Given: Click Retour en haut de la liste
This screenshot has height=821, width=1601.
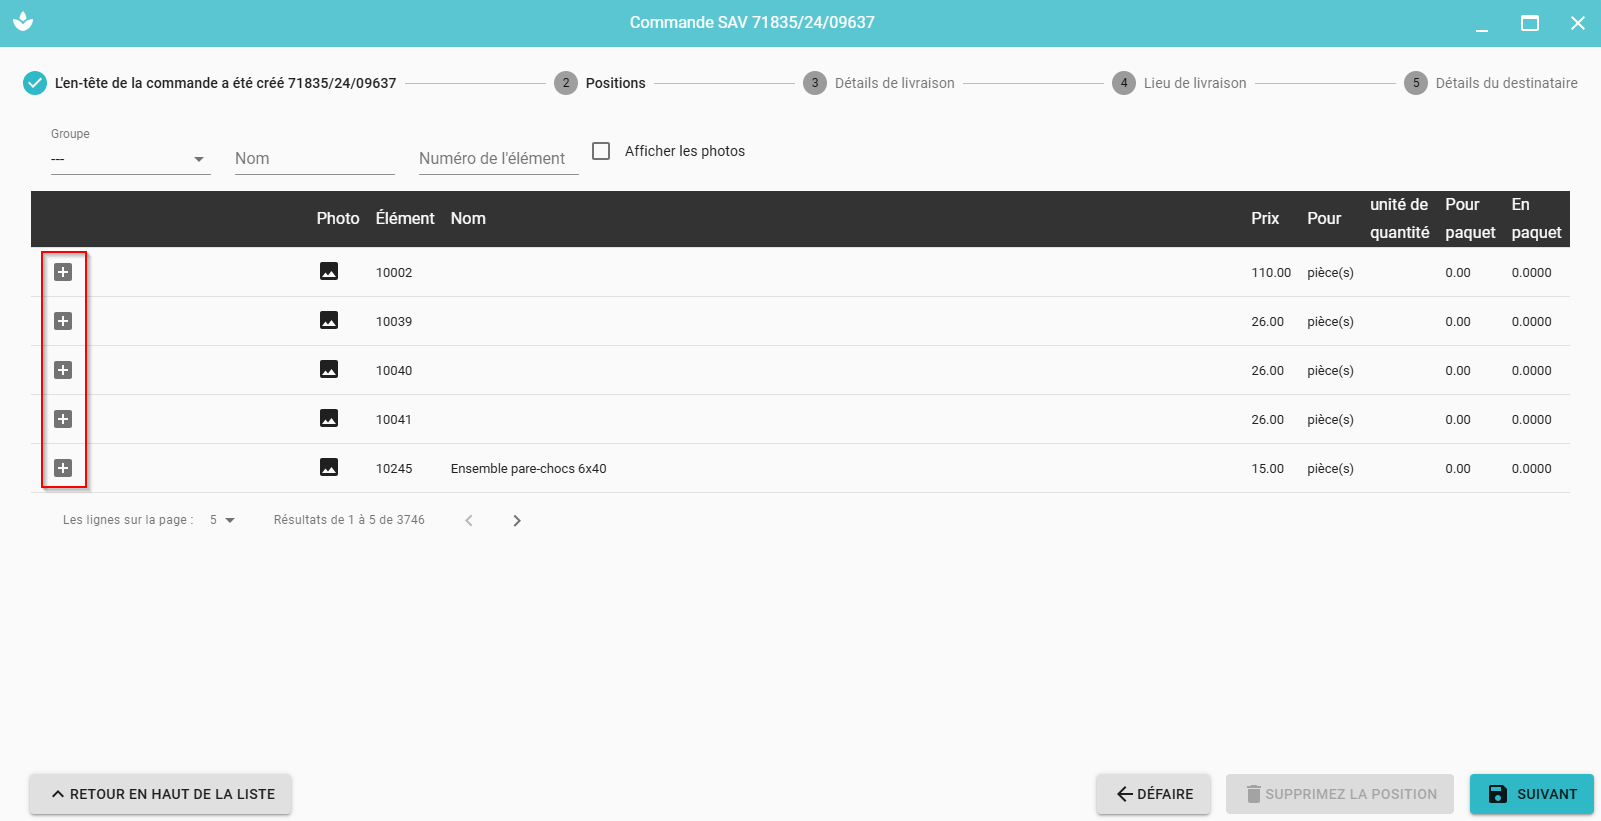Looking at the screenshot, I should 161,794.
